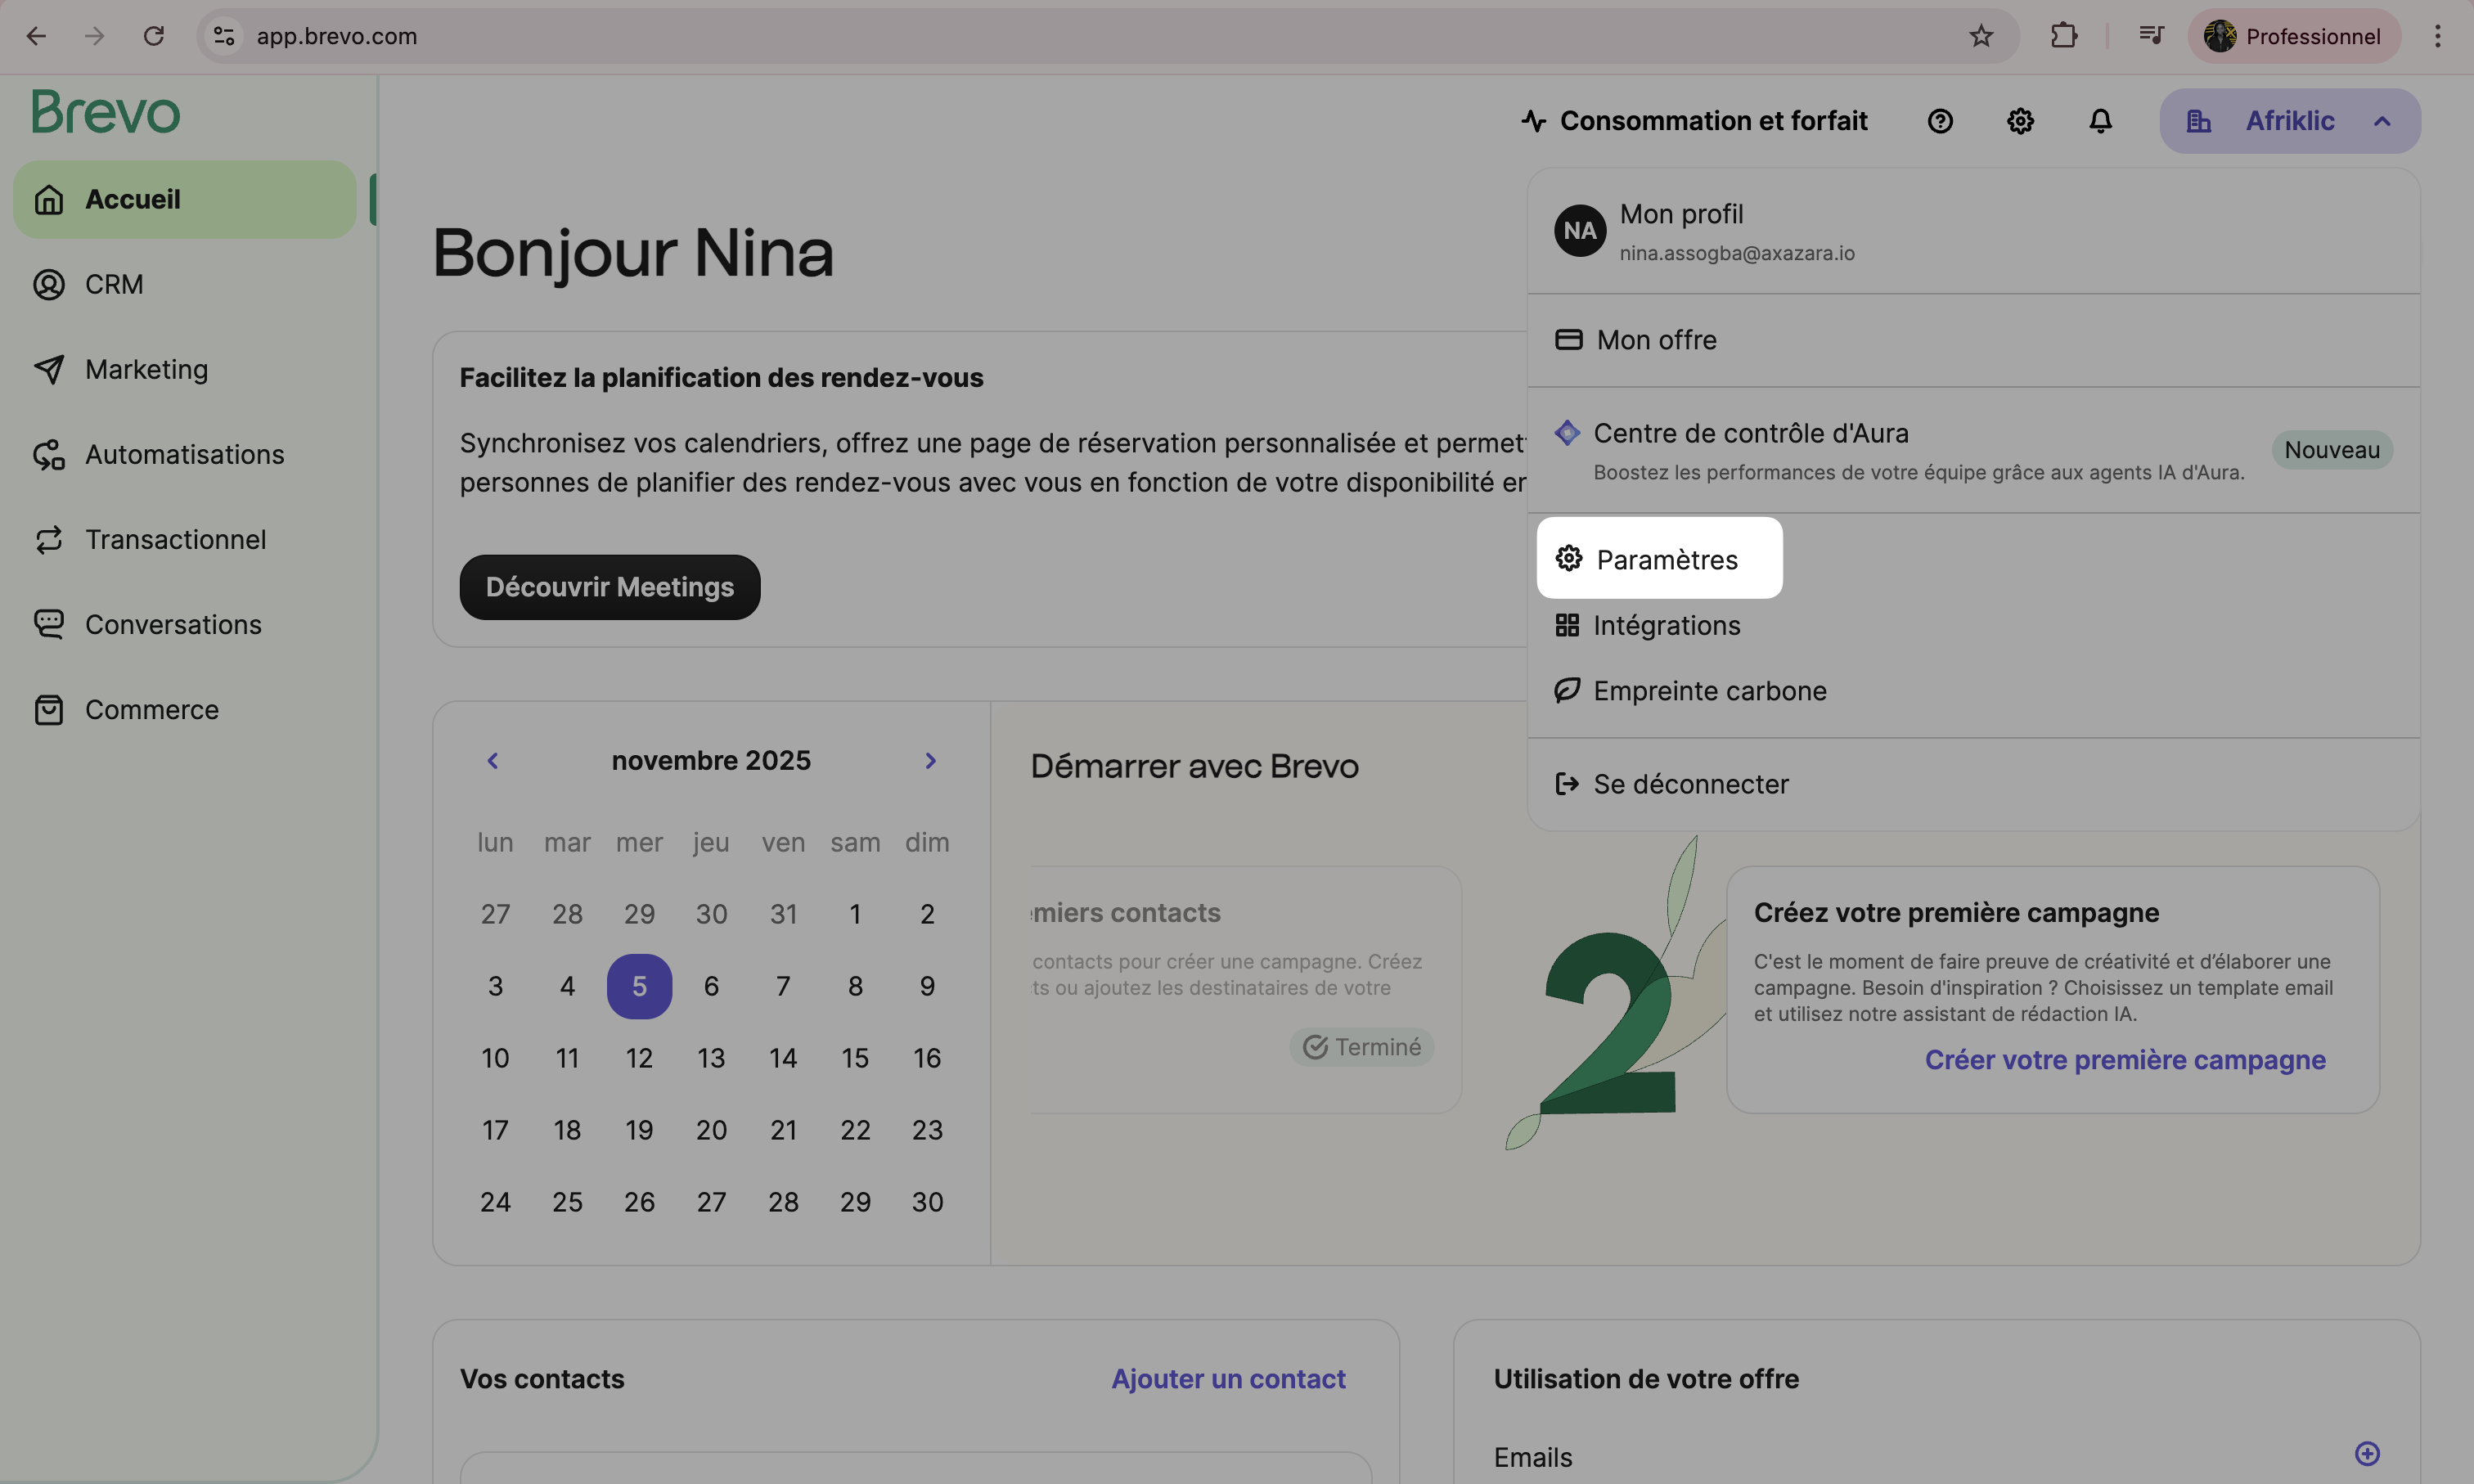Go to next month in calendar
Image resolution: width=2474 pixels, height=1484 pixels.
tap(930, 761)
